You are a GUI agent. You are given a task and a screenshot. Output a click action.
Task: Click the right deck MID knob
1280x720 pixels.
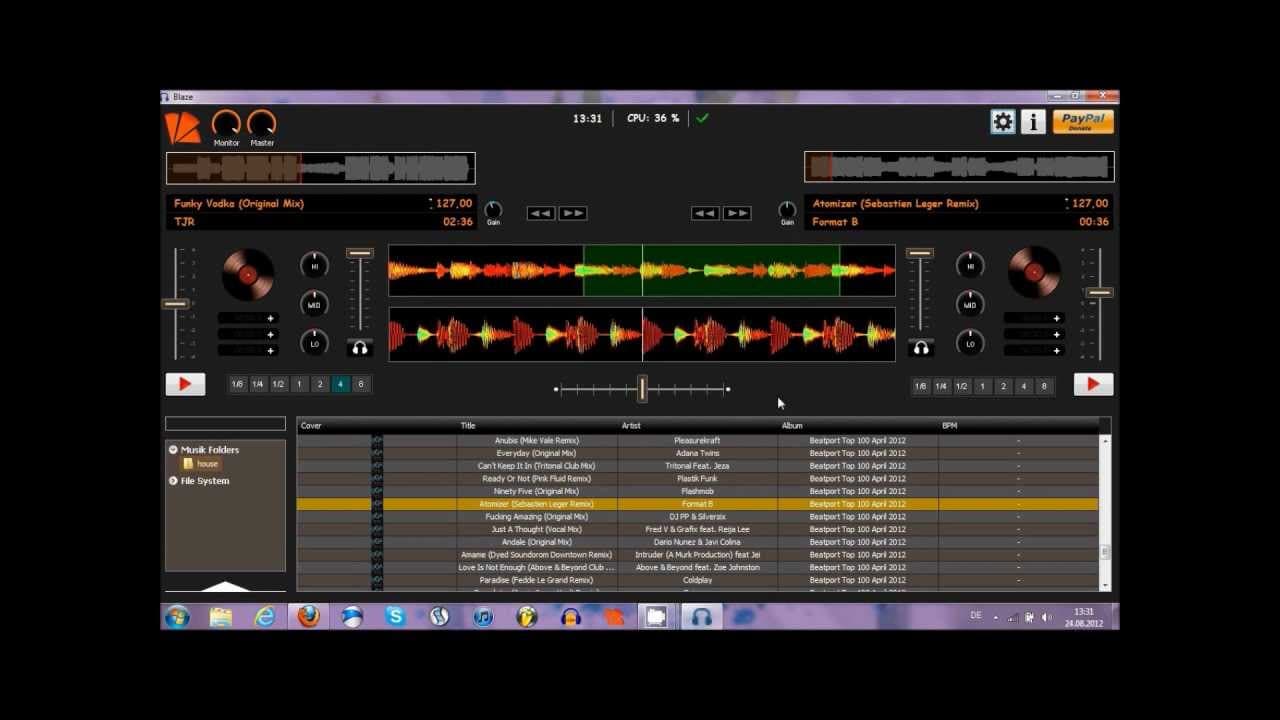pyautogui.click(x=969, y=305)
